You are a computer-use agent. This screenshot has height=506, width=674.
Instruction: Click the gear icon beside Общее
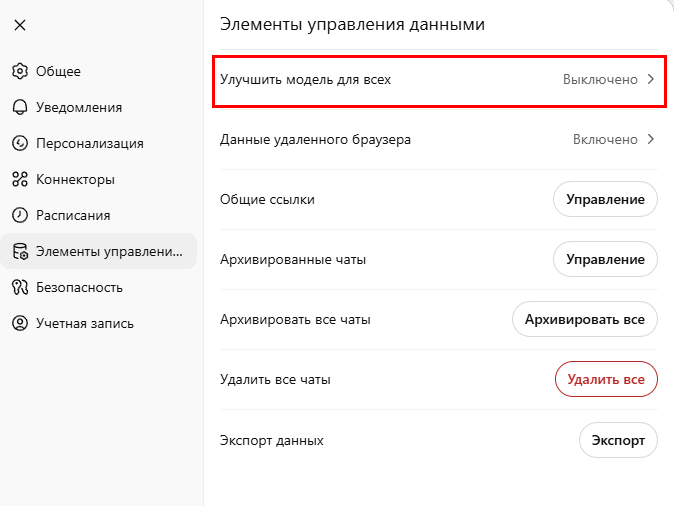pos(19,71)
